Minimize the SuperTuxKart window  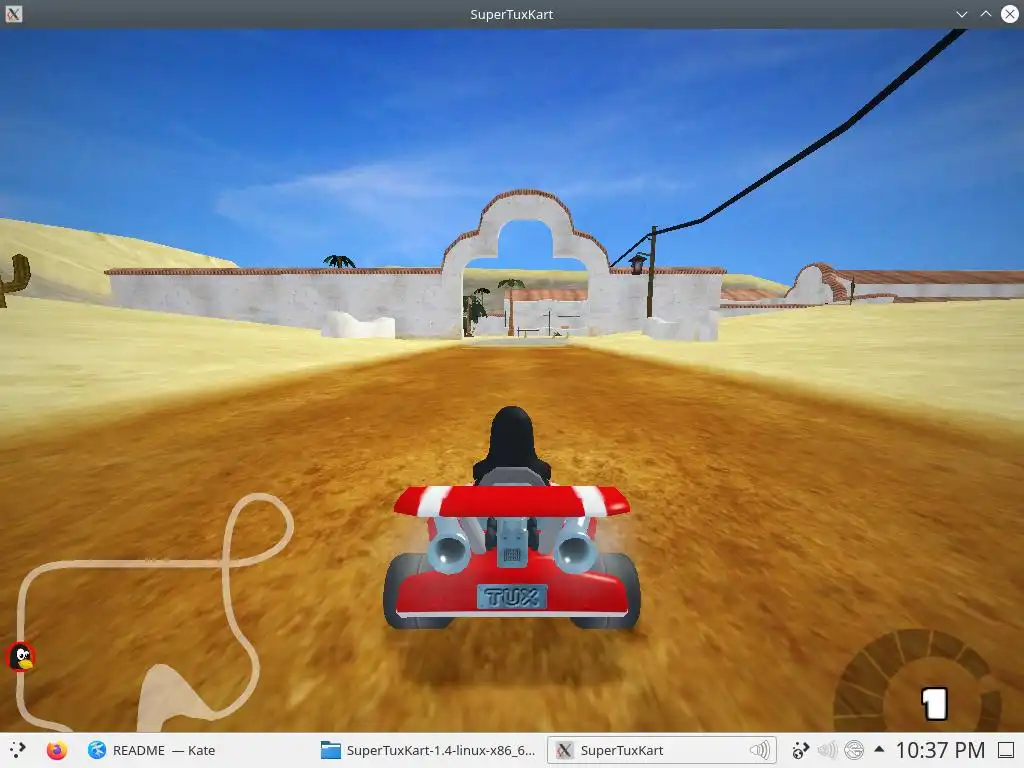pos(961,14)
